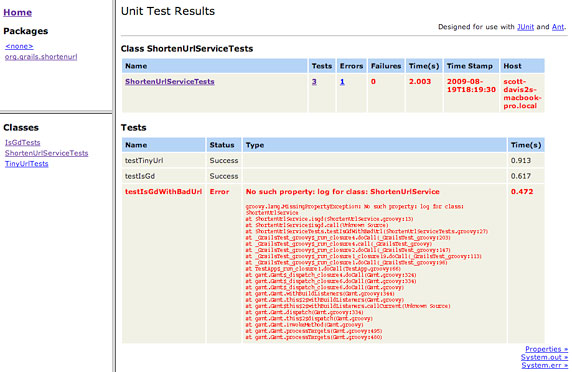Select the <none> package link
Image resolution: width=572 pixels, height=372 pixels.
[19, 46]
